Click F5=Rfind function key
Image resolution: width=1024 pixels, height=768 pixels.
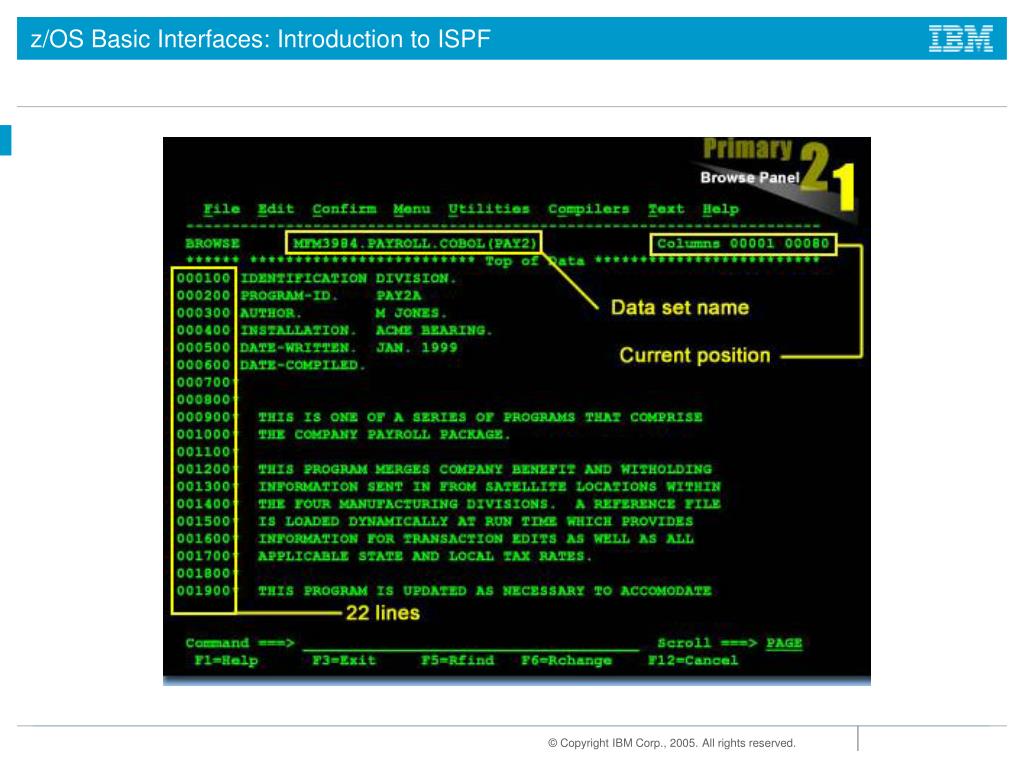tap(457, 660)
